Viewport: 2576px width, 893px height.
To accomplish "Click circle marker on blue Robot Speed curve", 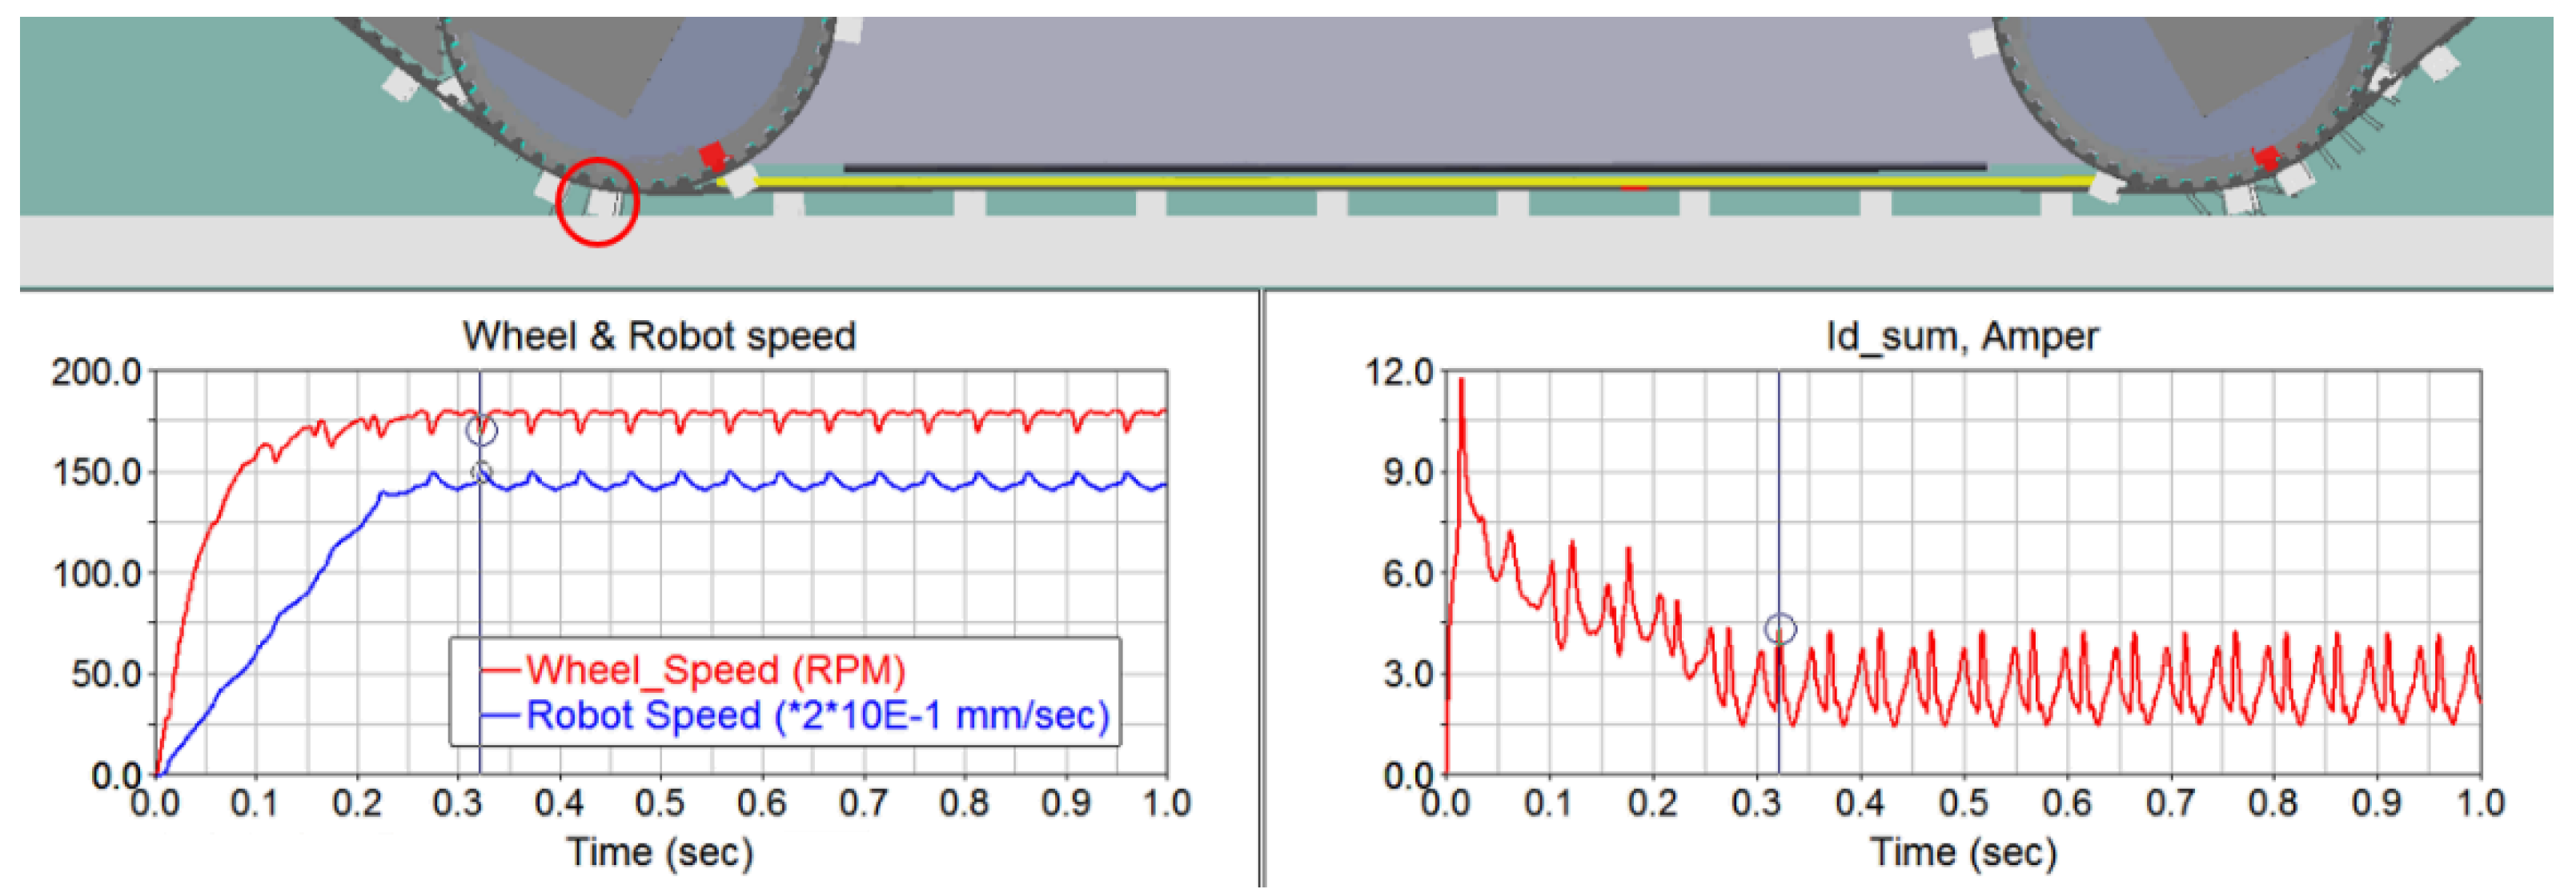I will tap(481, 472).
